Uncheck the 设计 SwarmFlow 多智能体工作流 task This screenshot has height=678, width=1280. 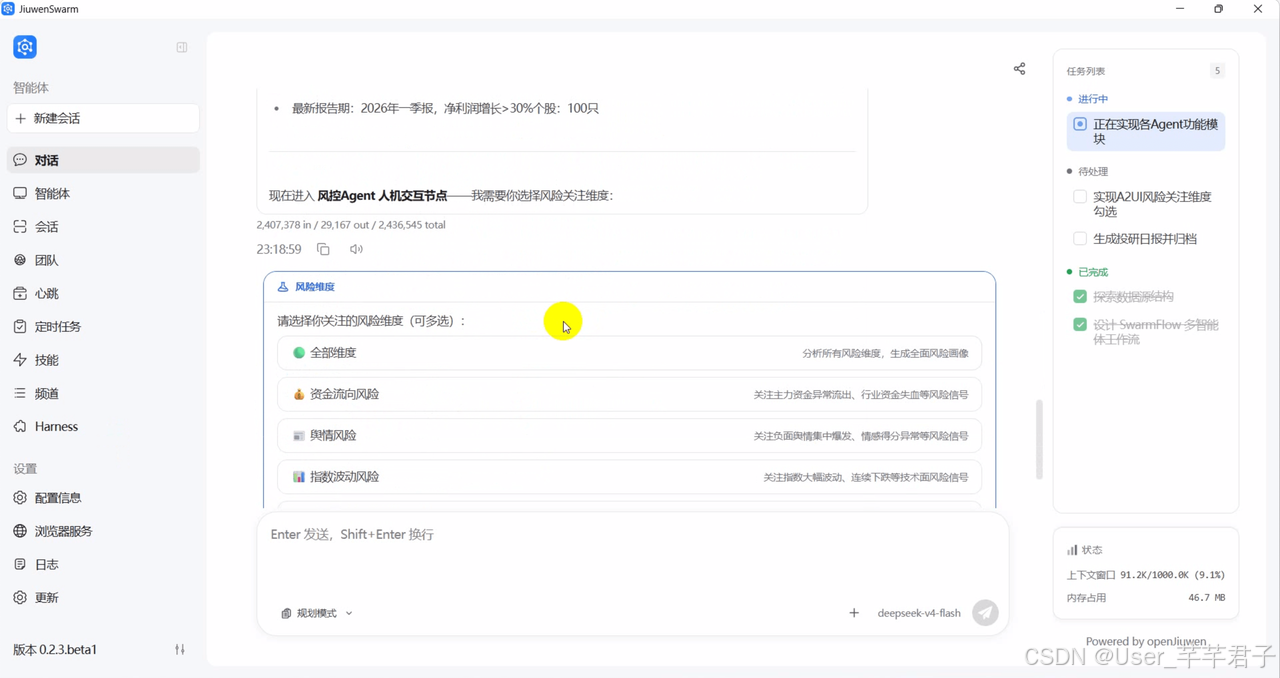[x=1080, y=325]
